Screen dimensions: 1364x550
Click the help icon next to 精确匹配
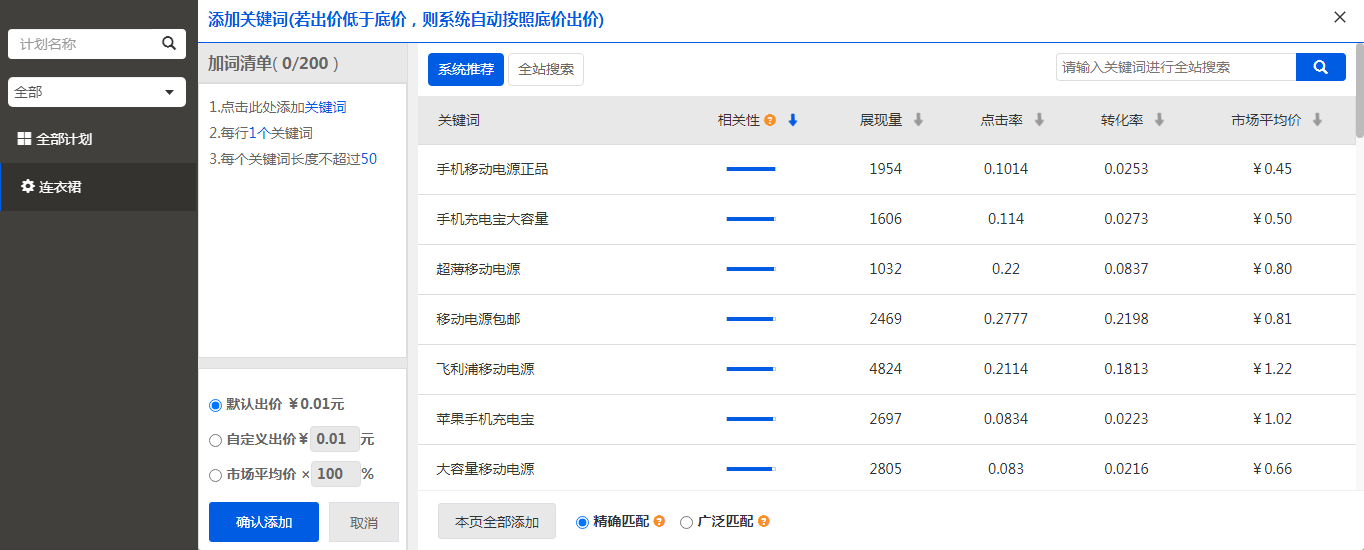[659, 522]
